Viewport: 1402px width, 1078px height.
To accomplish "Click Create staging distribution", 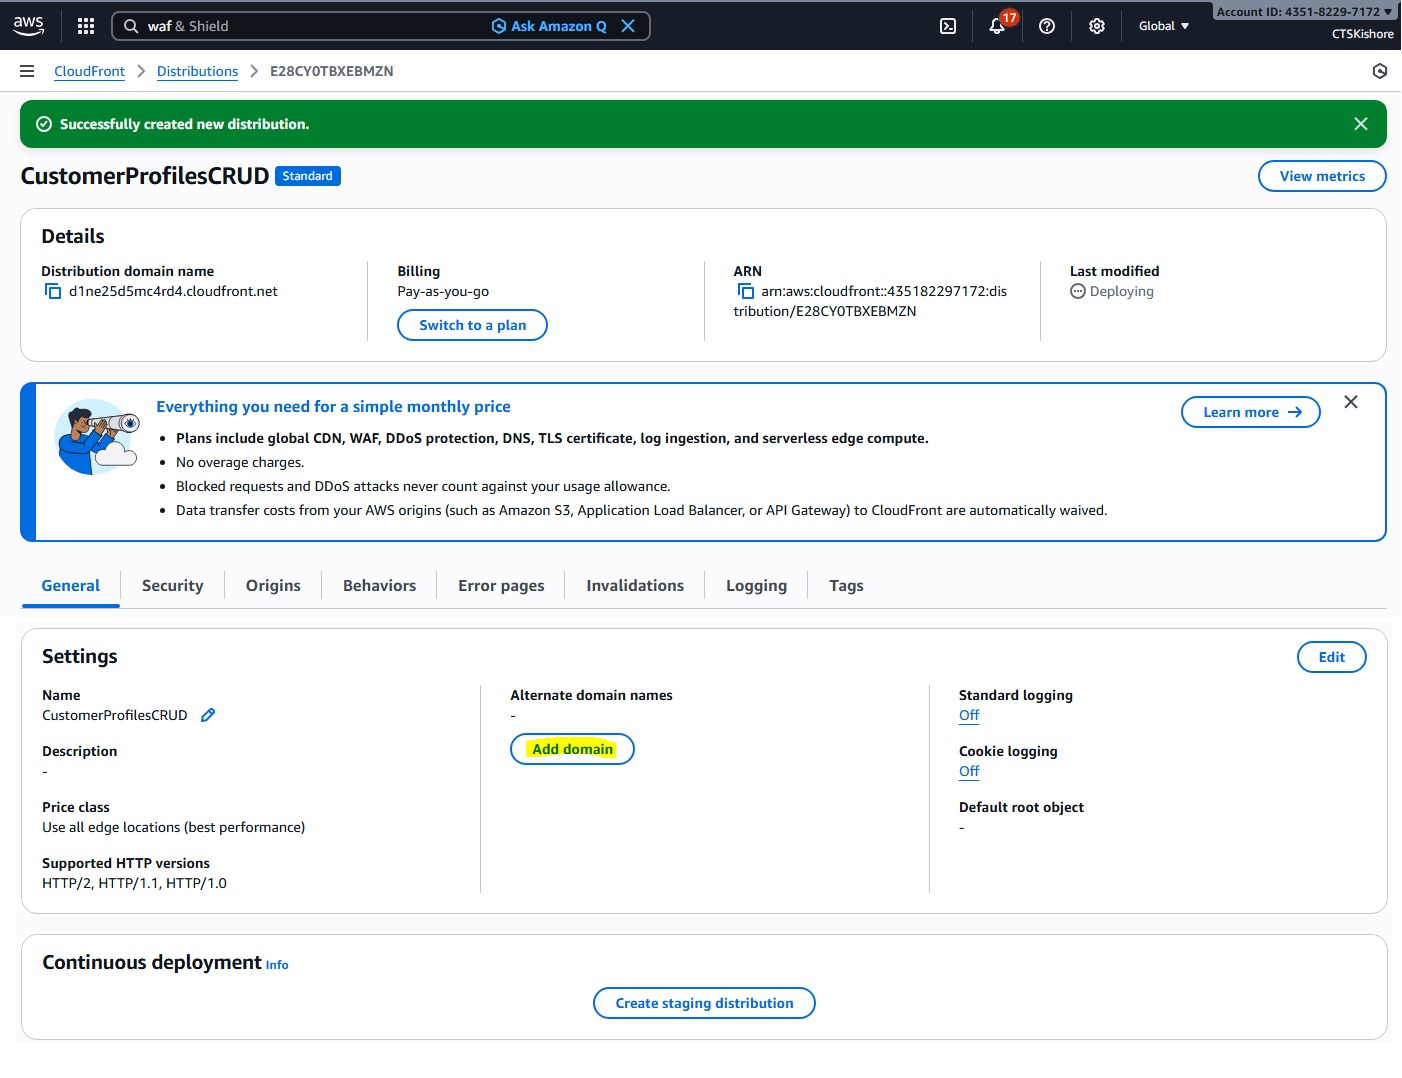I will 704,1003.
